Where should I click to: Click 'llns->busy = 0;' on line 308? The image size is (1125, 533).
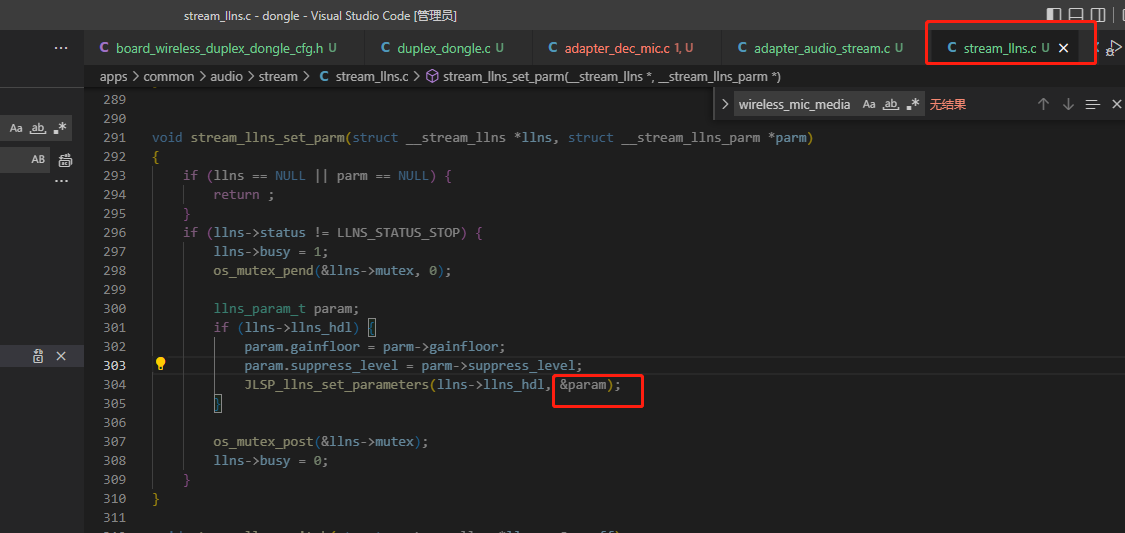(271, 461)
